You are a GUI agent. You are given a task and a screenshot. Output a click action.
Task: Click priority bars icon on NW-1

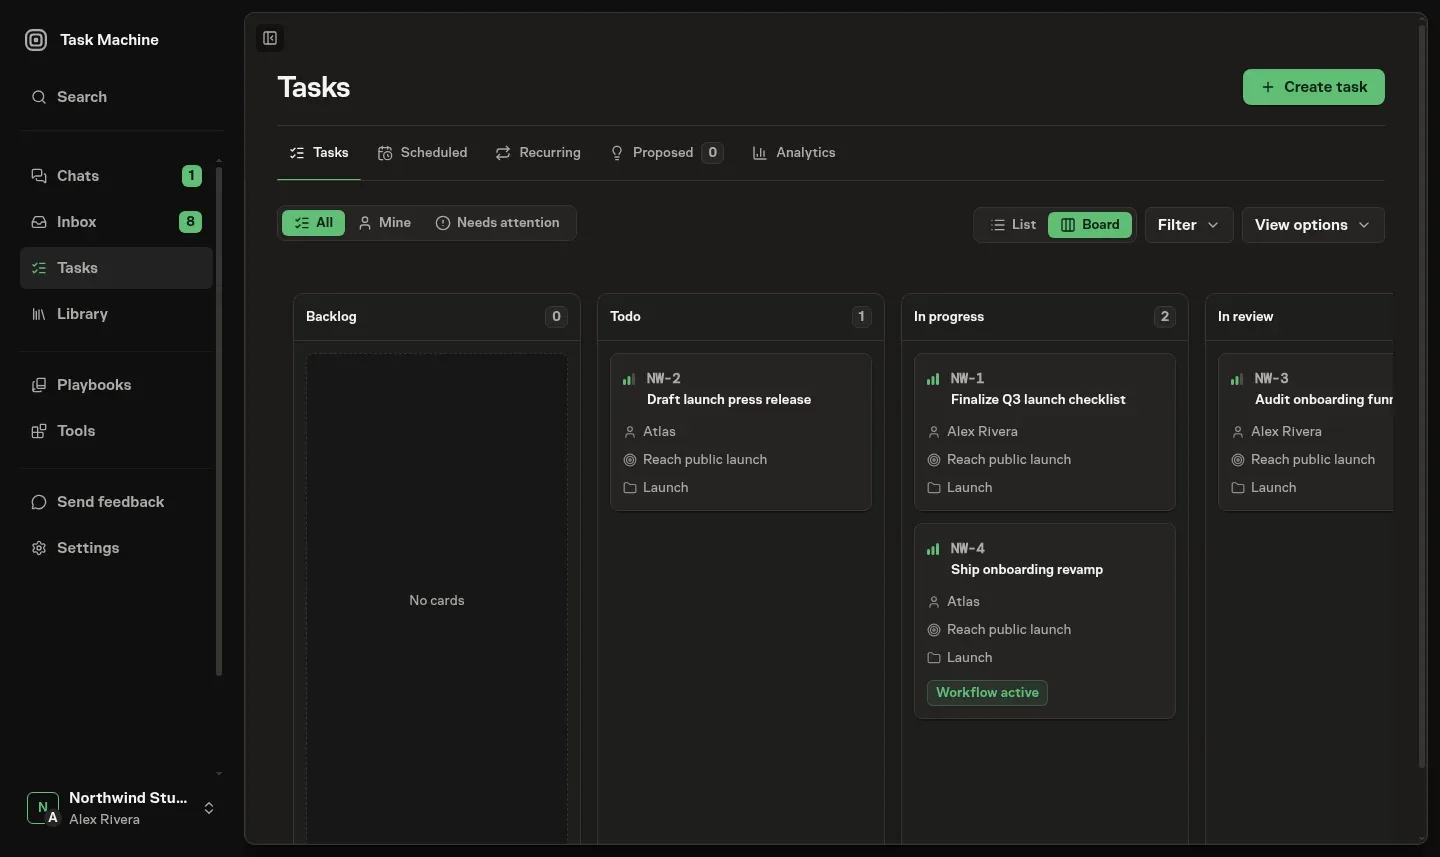click(933, 379)
